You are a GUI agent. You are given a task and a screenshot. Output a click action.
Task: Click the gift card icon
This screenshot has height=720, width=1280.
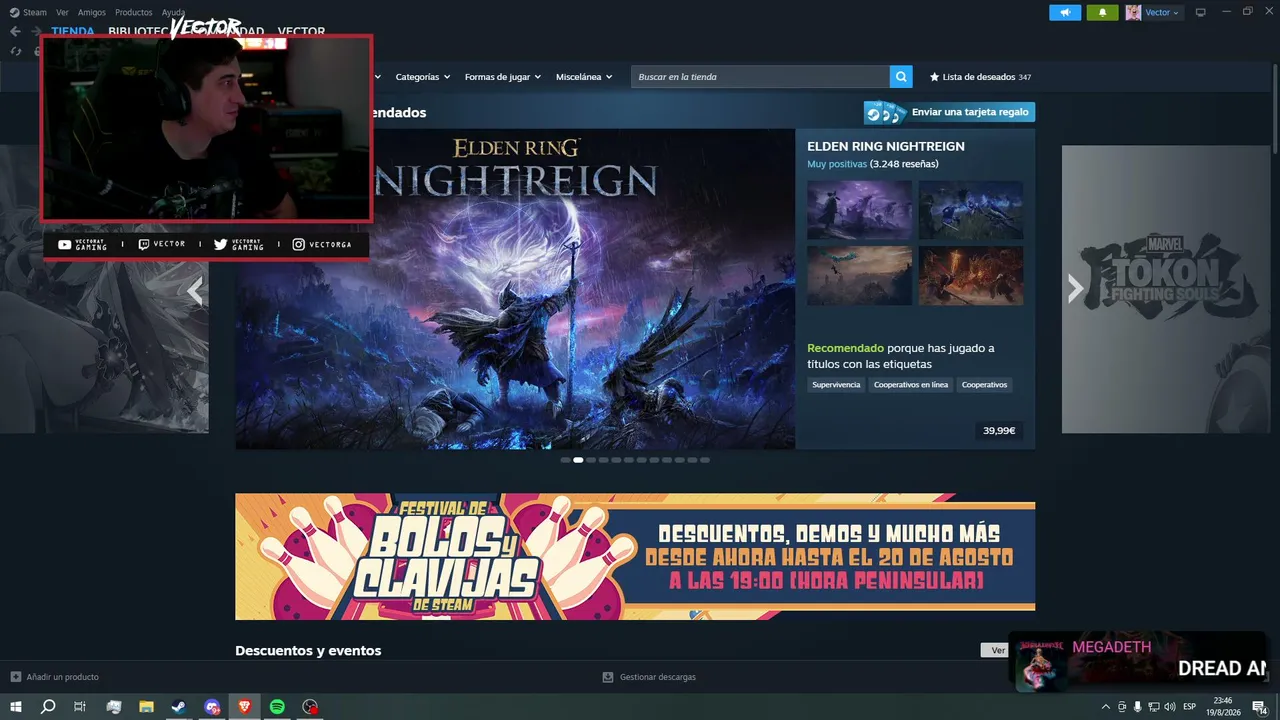coord(886,112)
